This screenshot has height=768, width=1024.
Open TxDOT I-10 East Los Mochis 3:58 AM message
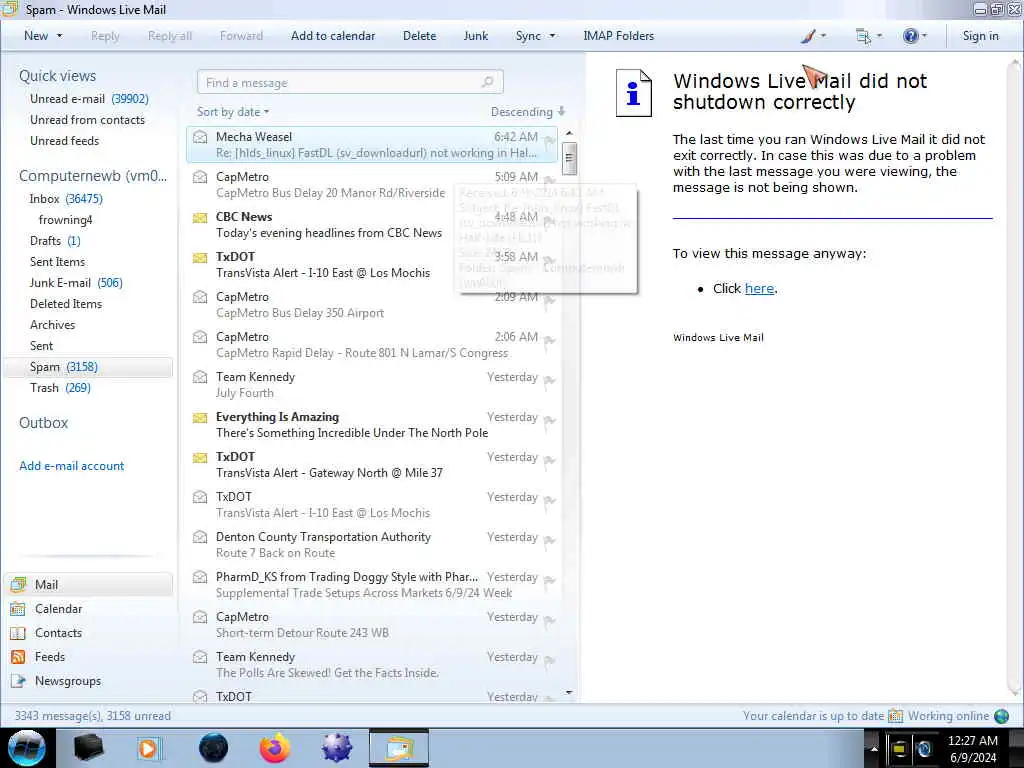tap(372, 264)
